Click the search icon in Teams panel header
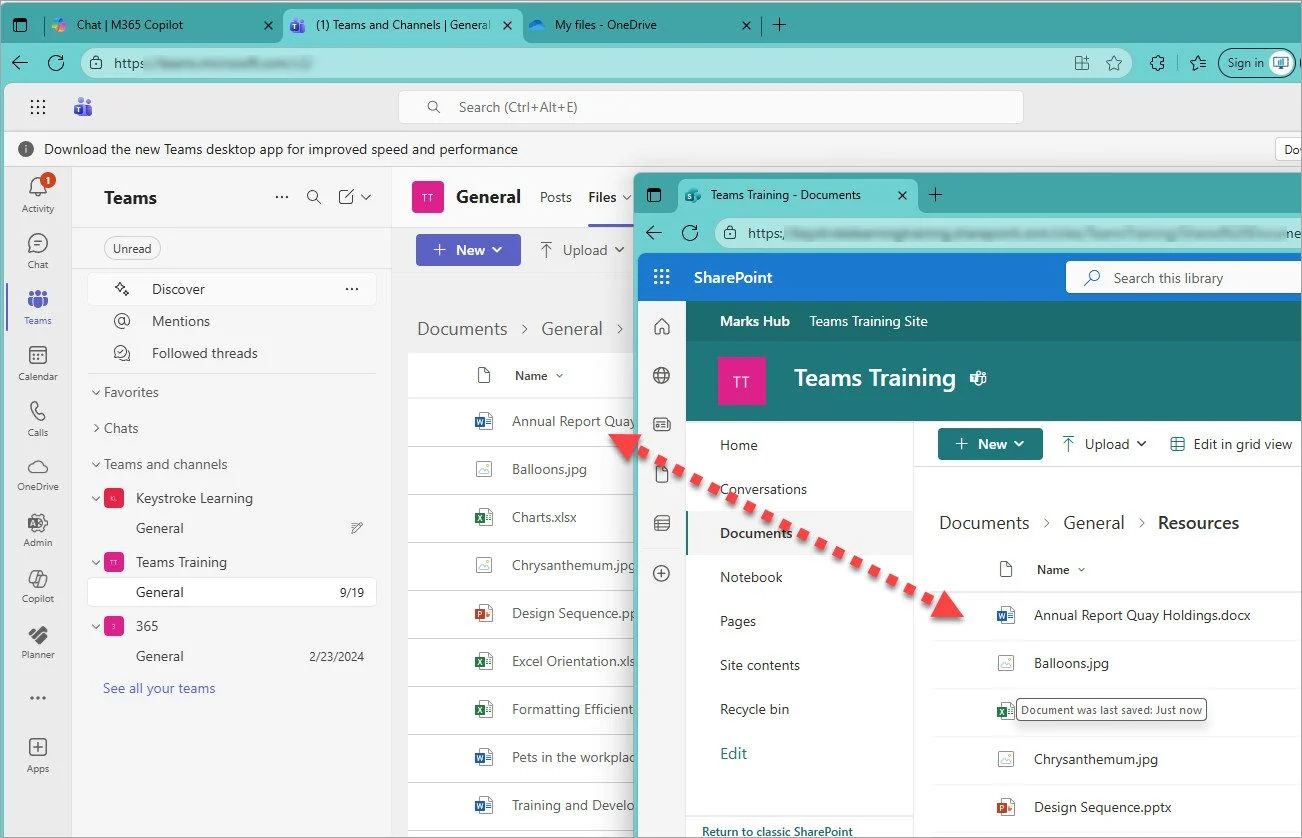The height and width of the screenshot is (838, 1302). coord(314,197)
